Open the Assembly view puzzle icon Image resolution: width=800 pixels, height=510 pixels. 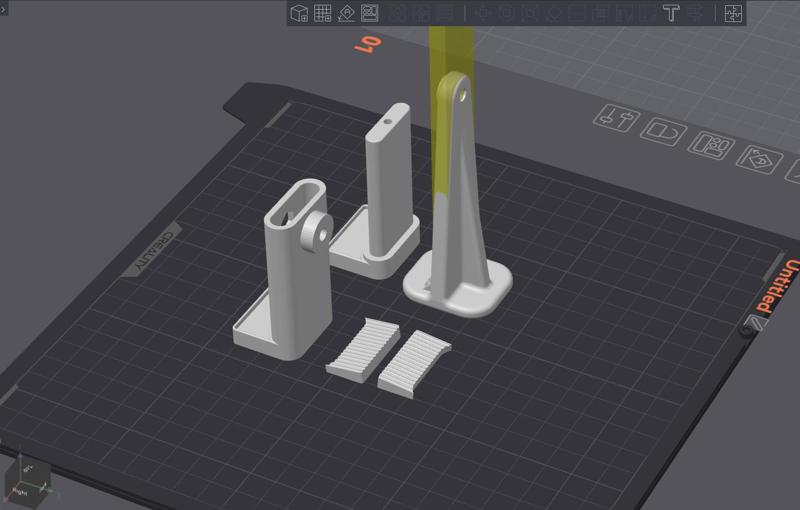733,13
